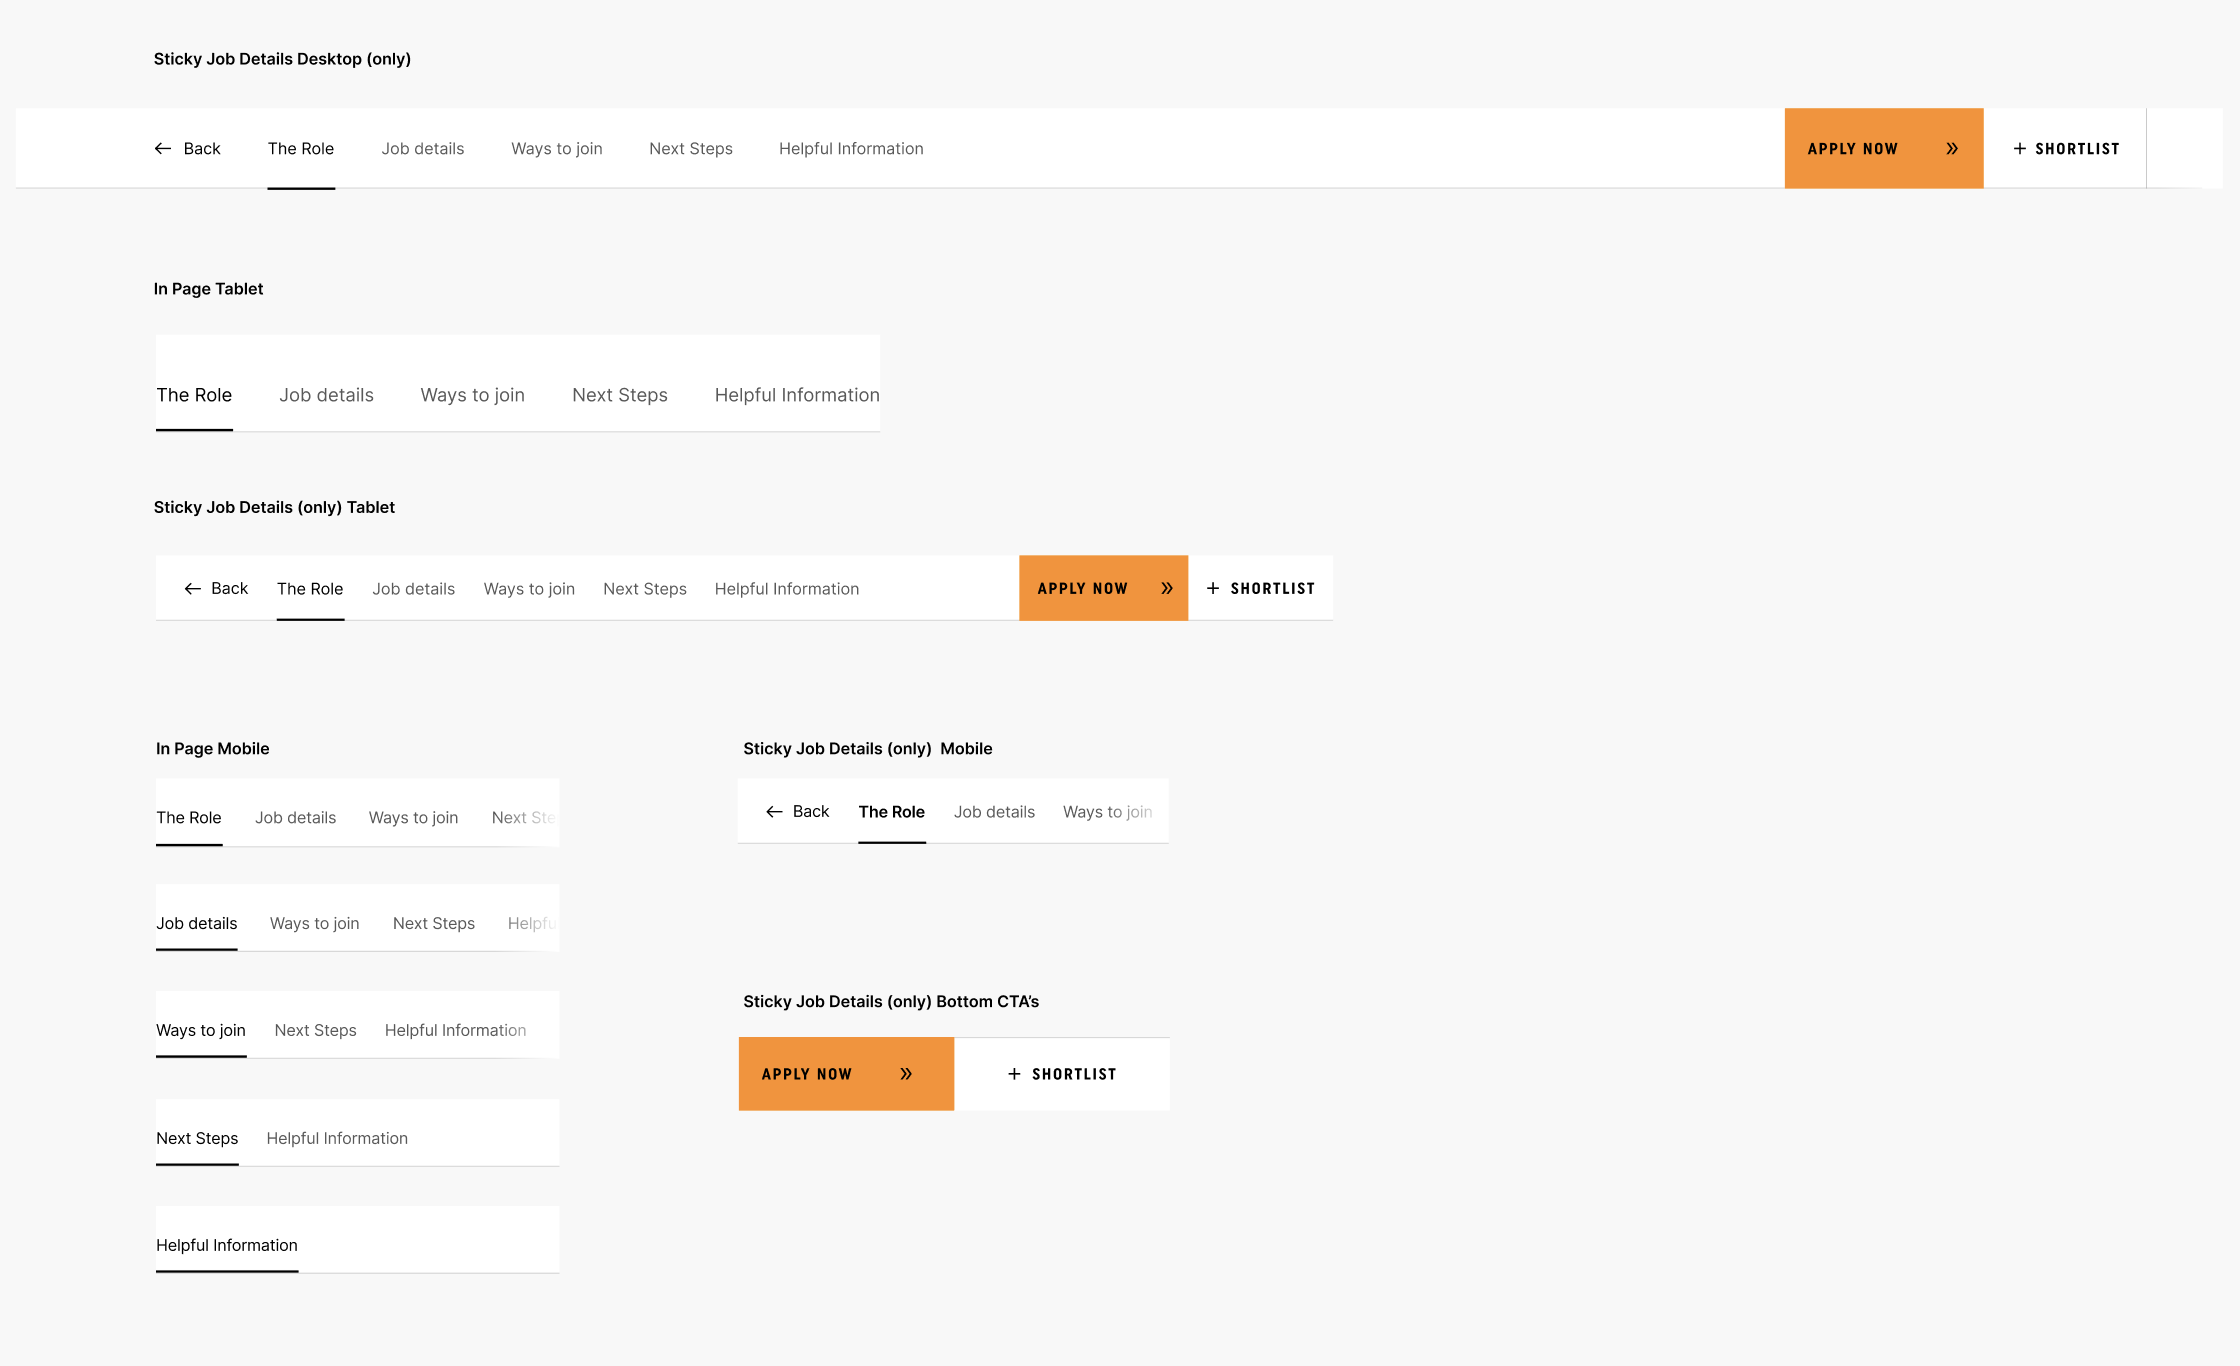Tap The Role in first In Page Mobile row
The width and height of the screenshot is (2240, 1366).
[188, 818]
